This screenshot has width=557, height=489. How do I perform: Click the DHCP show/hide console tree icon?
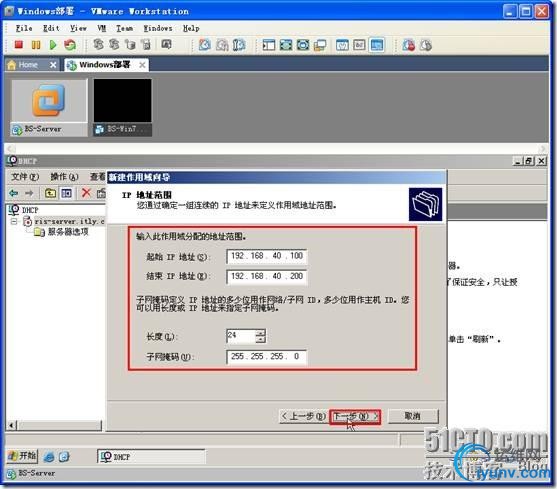67,193
